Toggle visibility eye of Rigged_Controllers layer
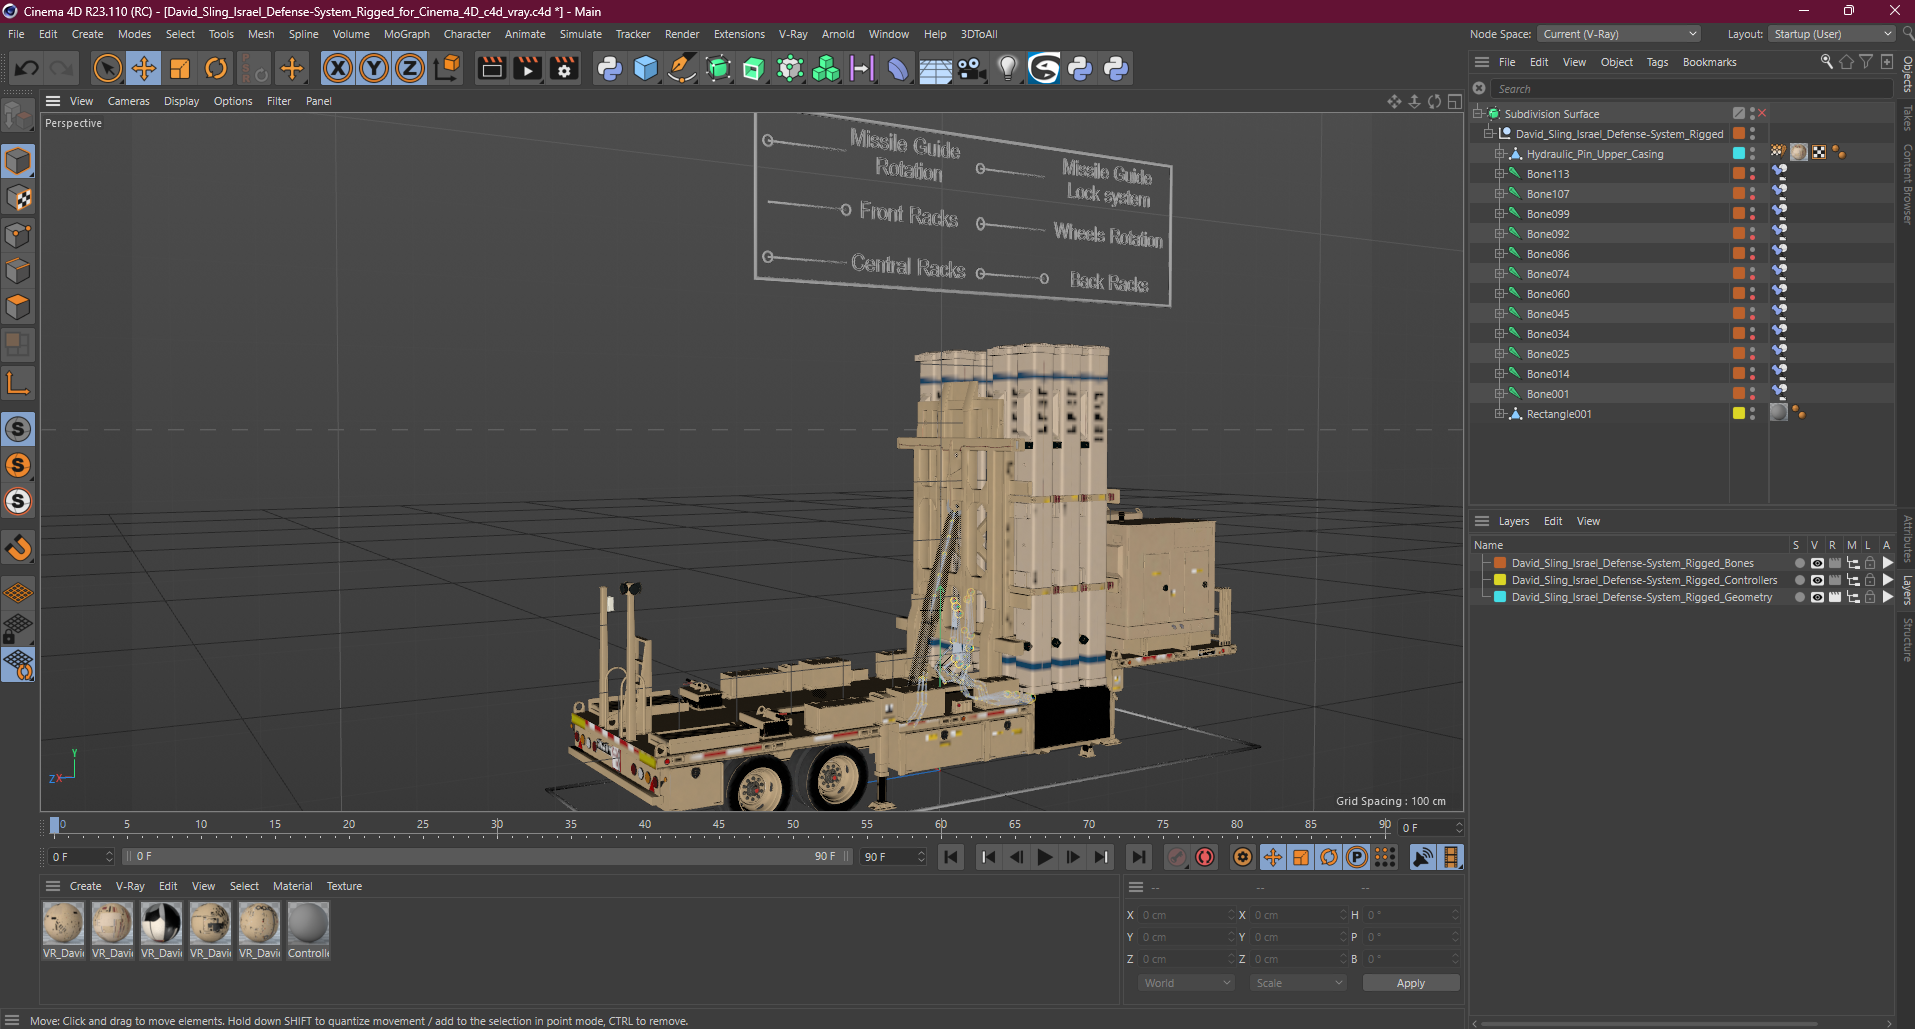 1817,580
